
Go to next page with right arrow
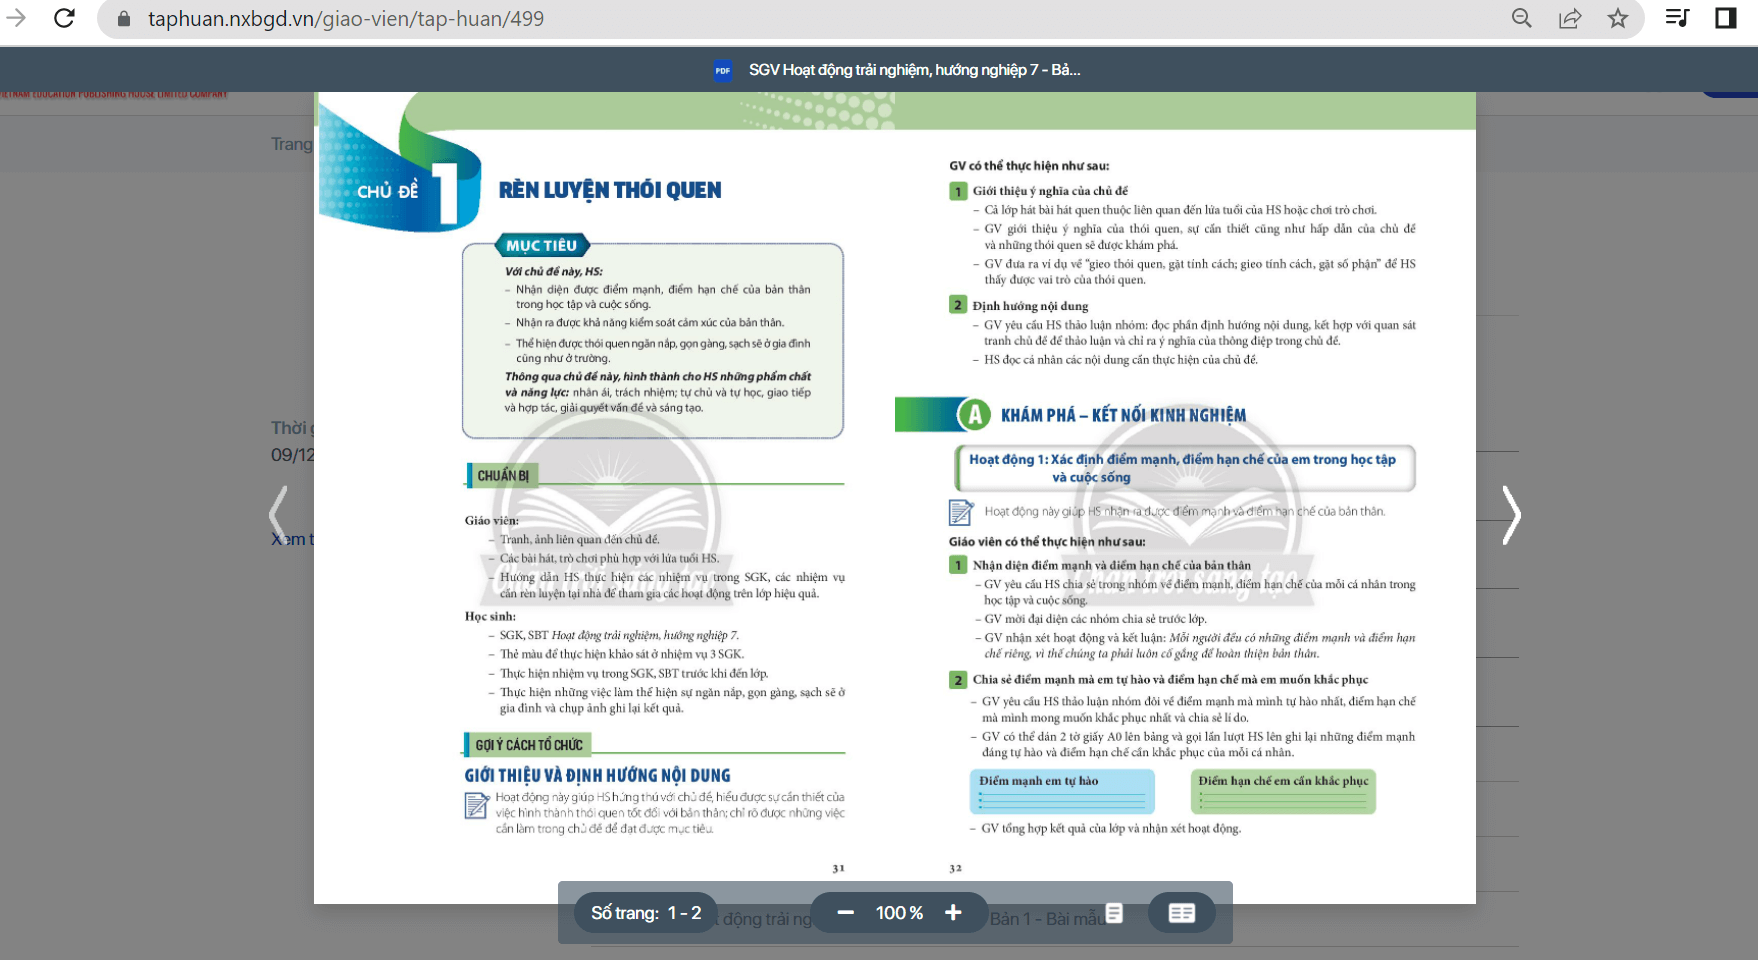[1511, 515]
